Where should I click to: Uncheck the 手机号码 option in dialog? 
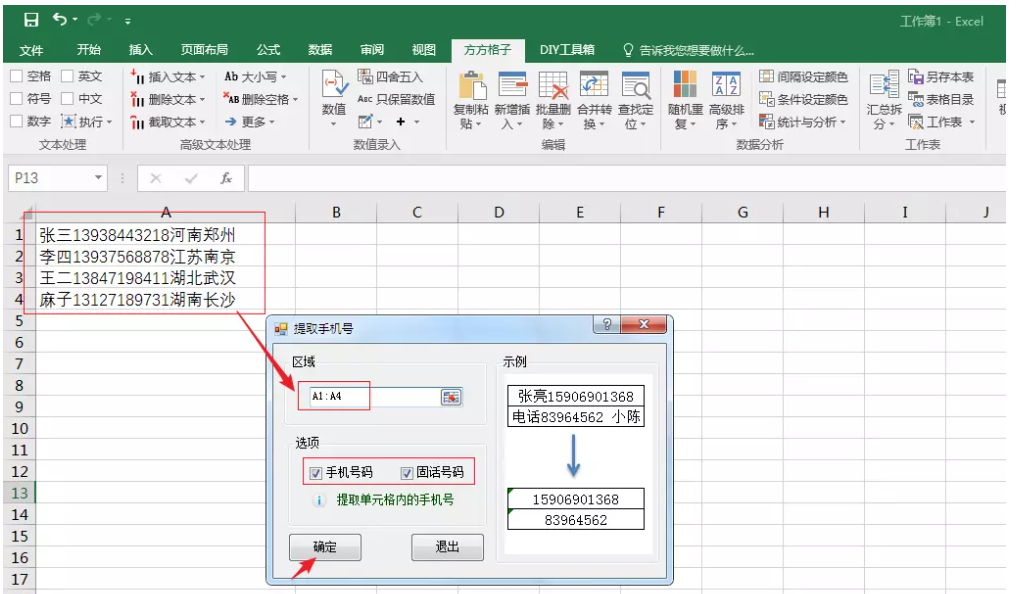click(316, 473)
